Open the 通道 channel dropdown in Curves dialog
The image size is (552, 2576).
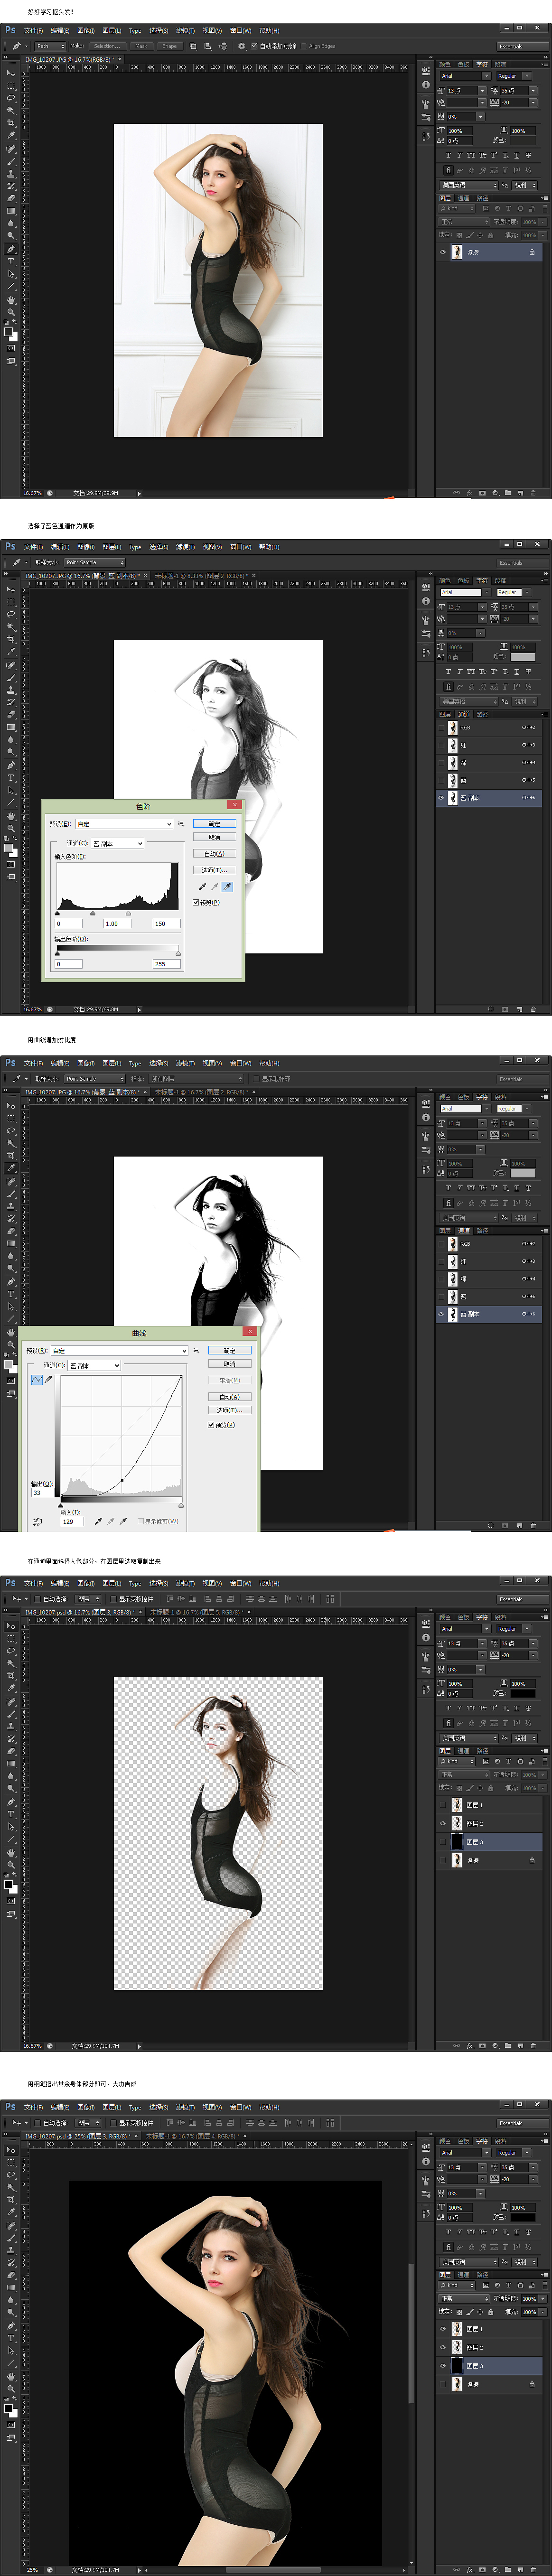click(x=94, y=1366)
